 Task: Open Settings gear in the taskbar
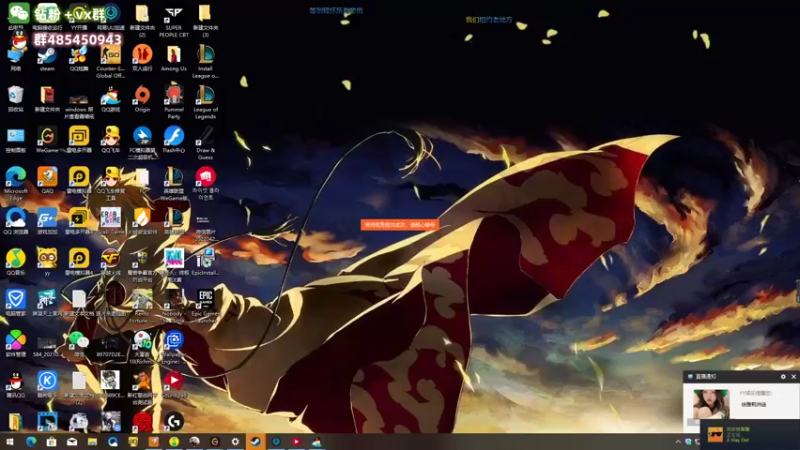coord(235,442)
